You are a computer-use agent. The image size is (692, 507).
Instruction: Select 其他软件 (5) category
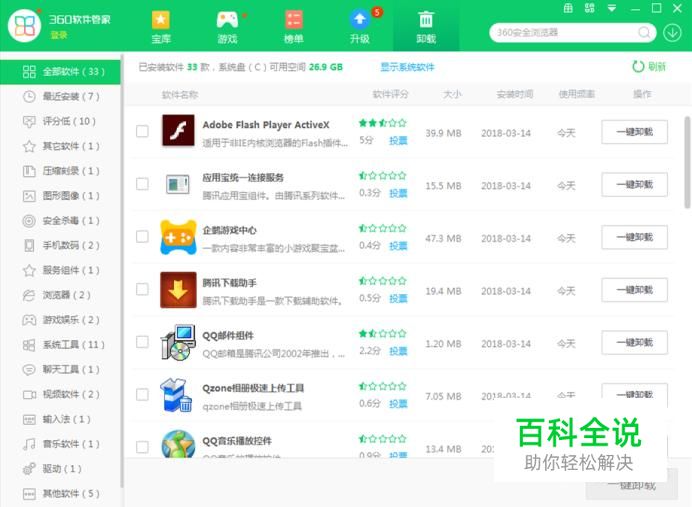(60, 494)
